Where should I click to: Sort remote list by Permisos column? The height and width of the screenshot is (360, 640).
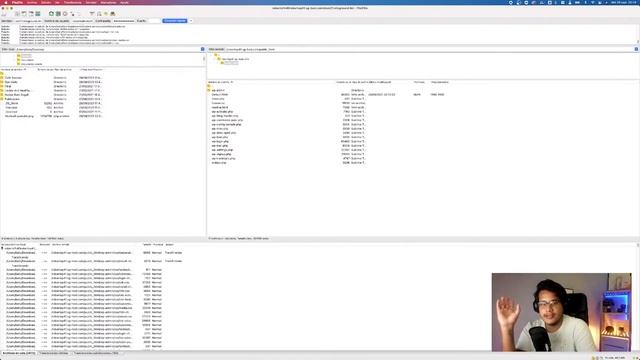[419, 82]
